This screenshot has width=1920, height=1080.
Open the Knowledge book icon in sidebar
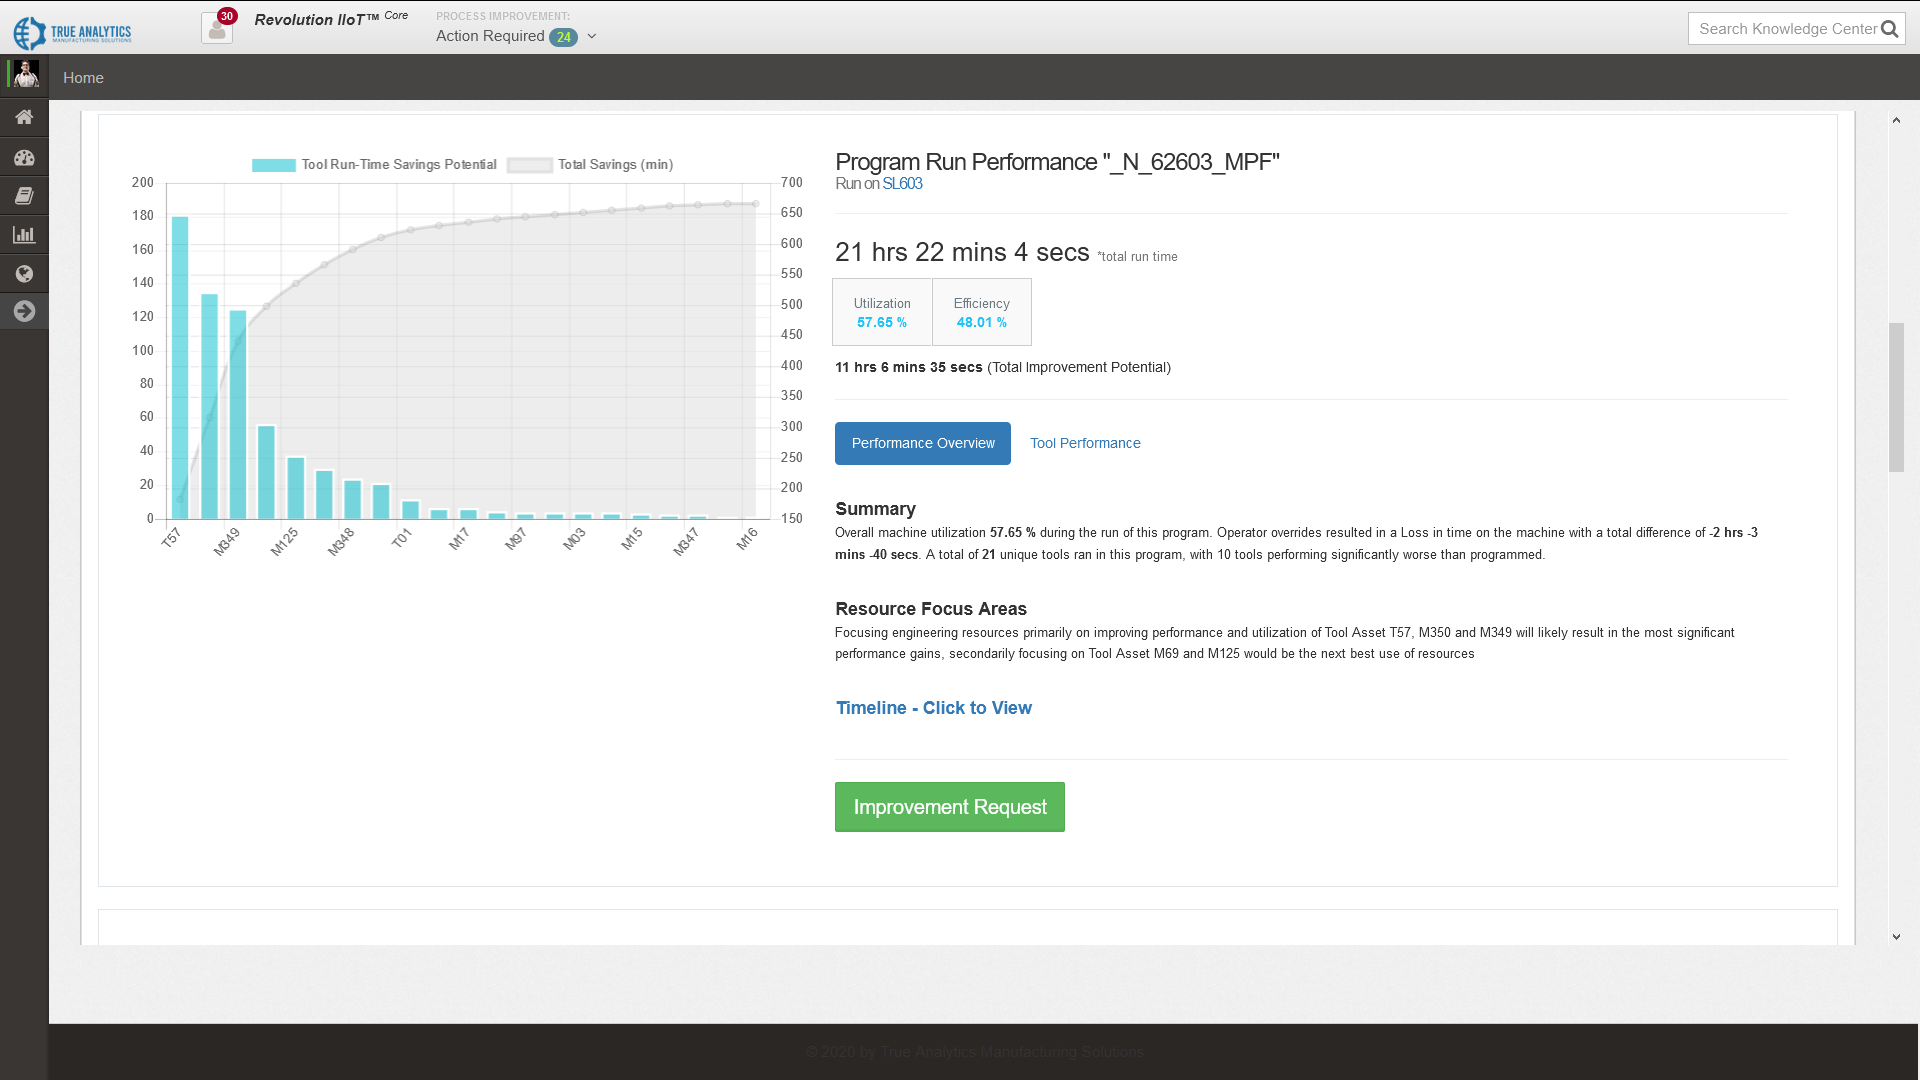coord(24,196)
